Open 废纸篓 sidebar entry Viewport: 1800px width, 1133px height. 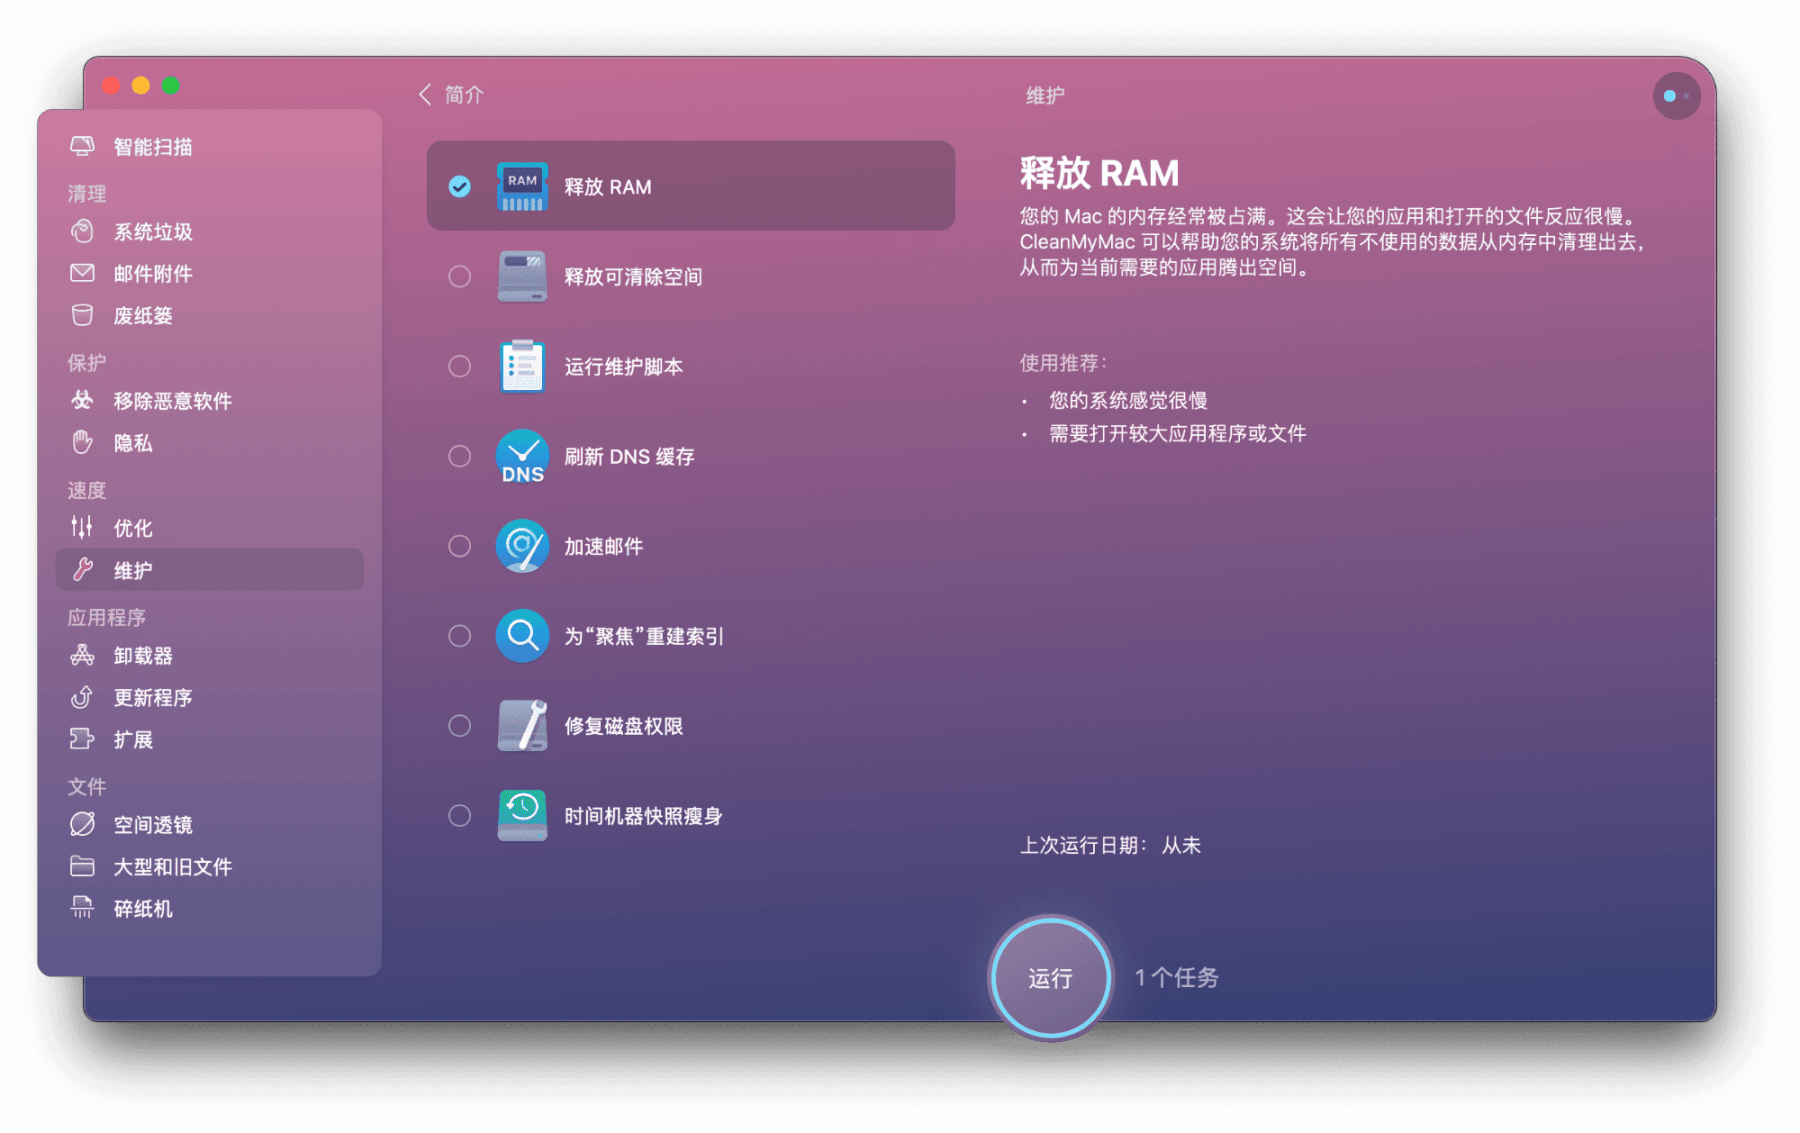click(210, 315)
